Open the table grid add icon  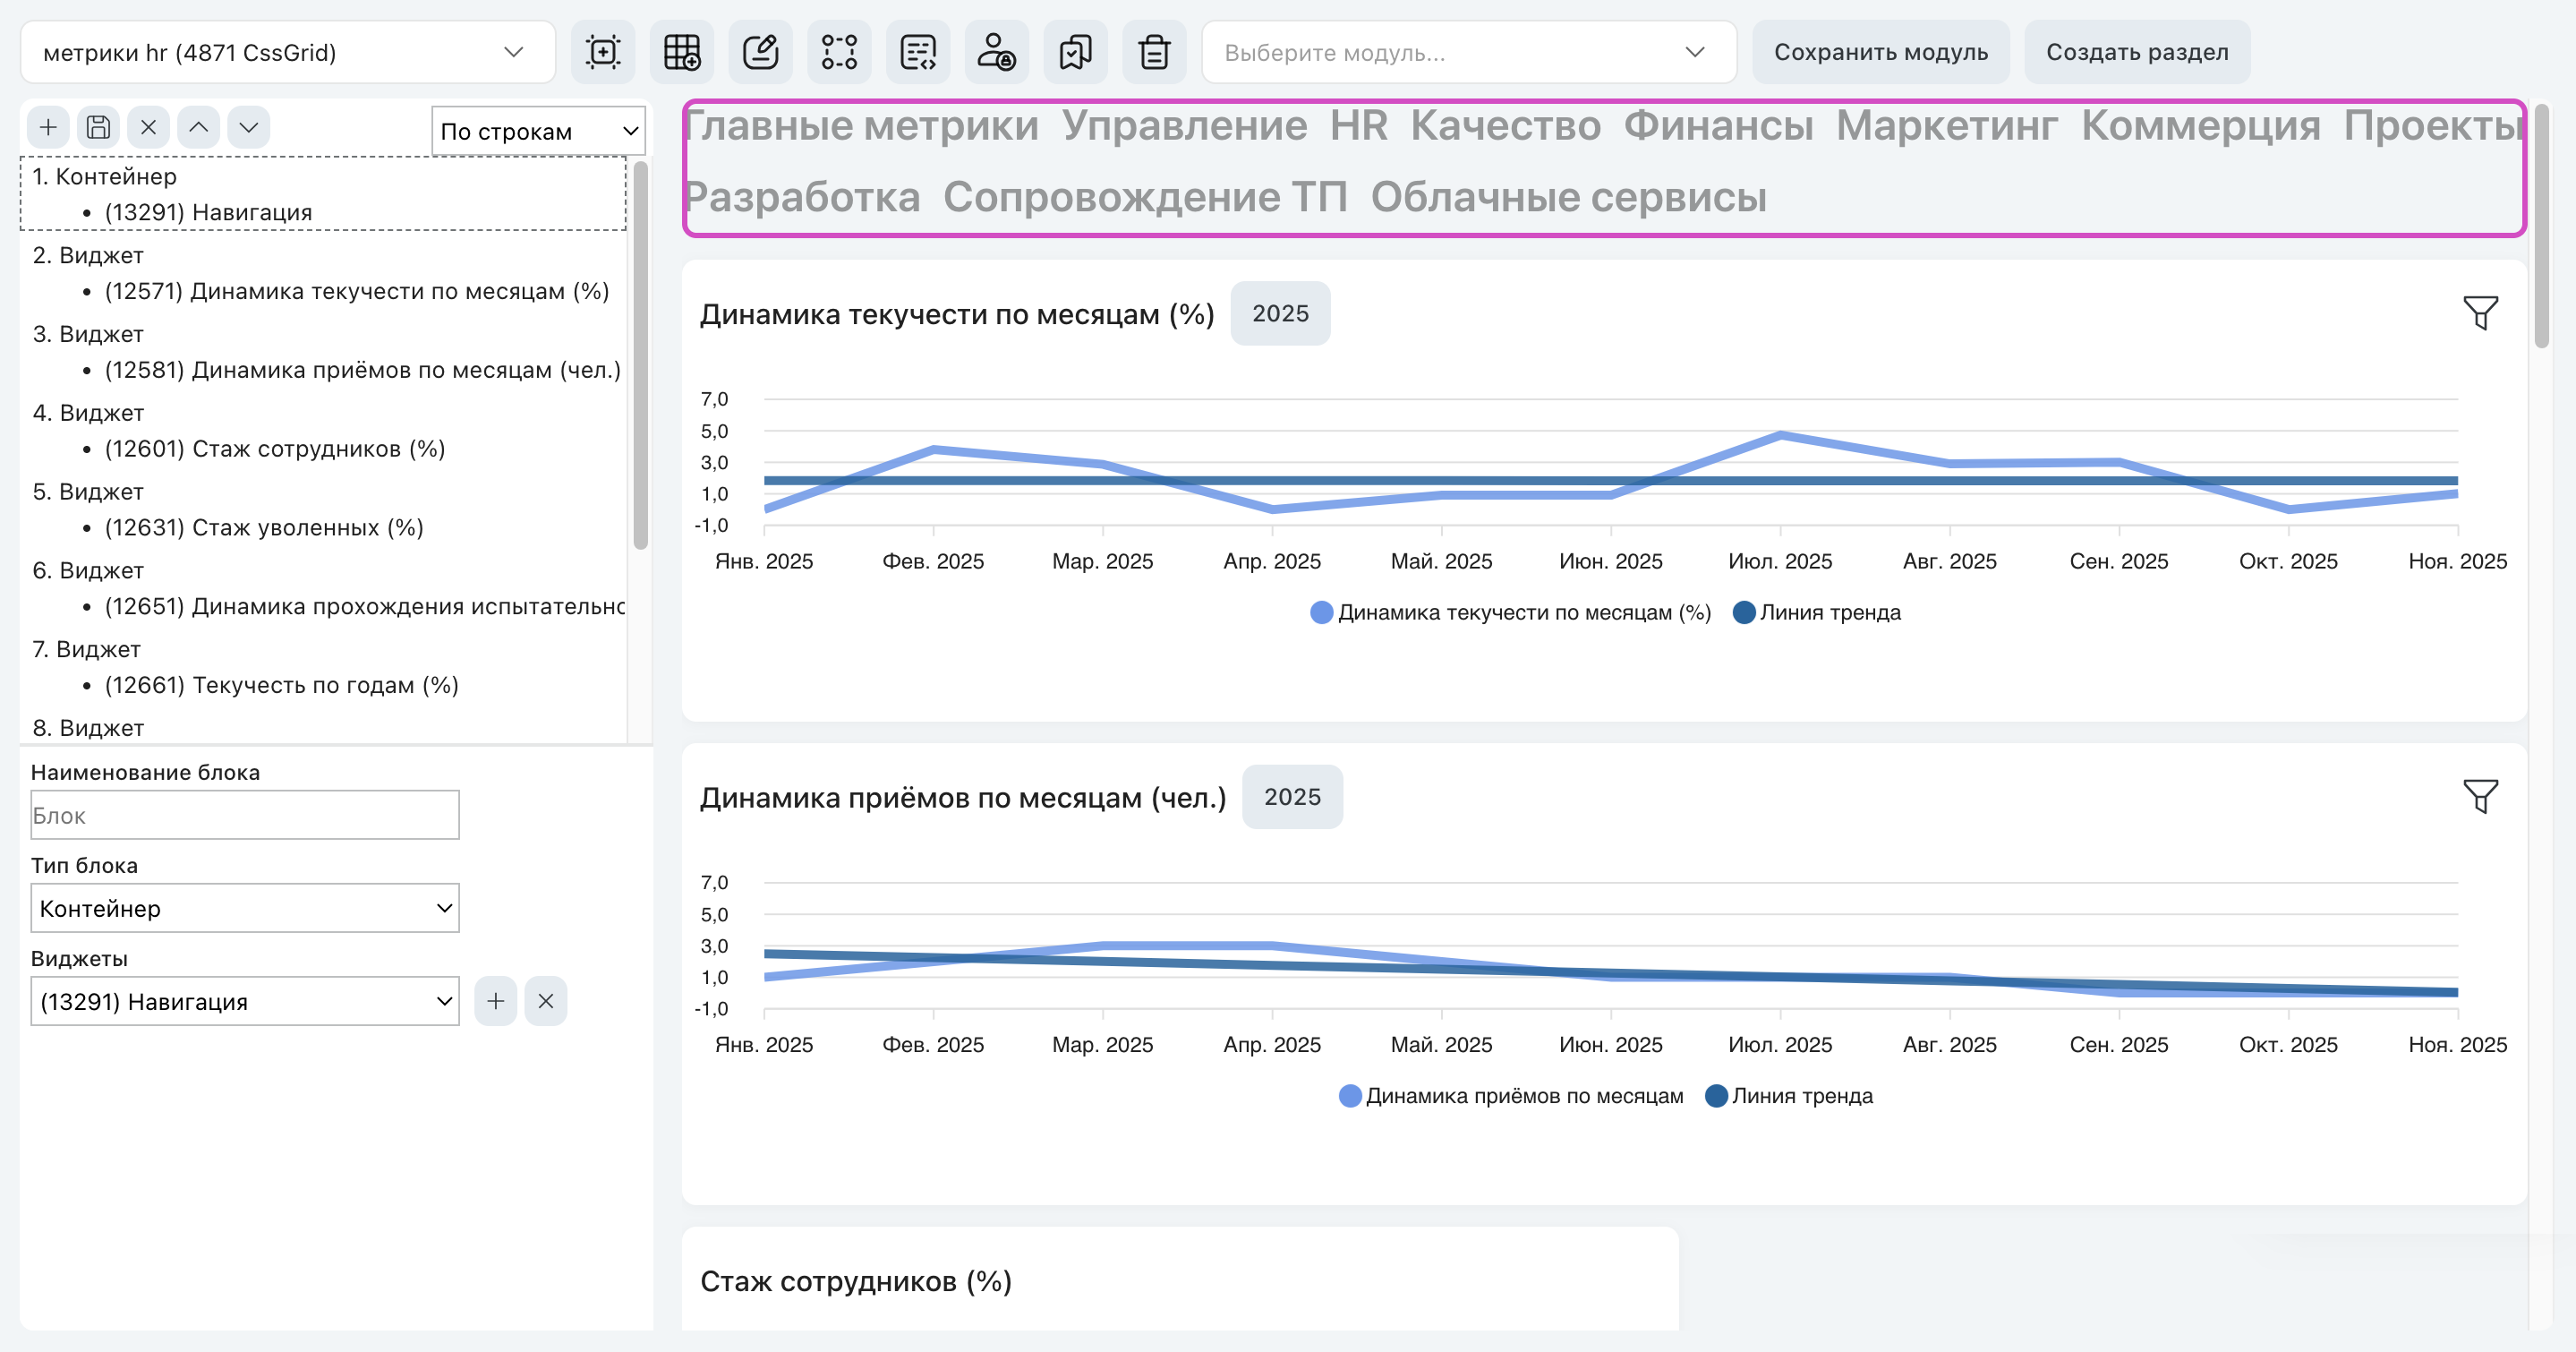click(x=682, y=52)
